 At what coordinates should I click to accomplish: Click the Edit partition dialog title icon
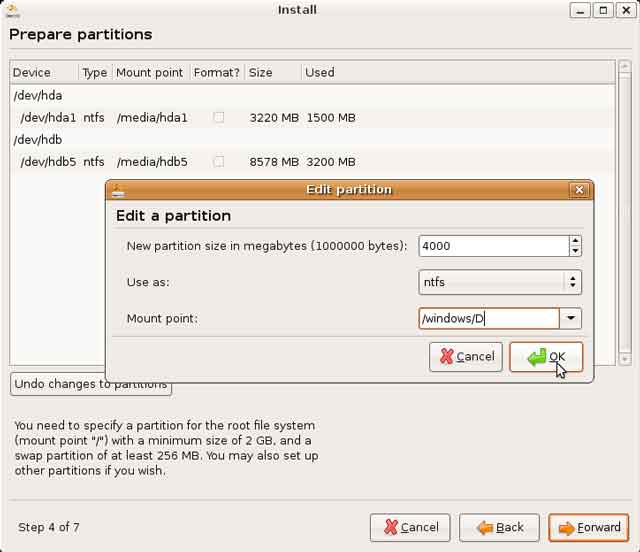click(x=118, y=190)
